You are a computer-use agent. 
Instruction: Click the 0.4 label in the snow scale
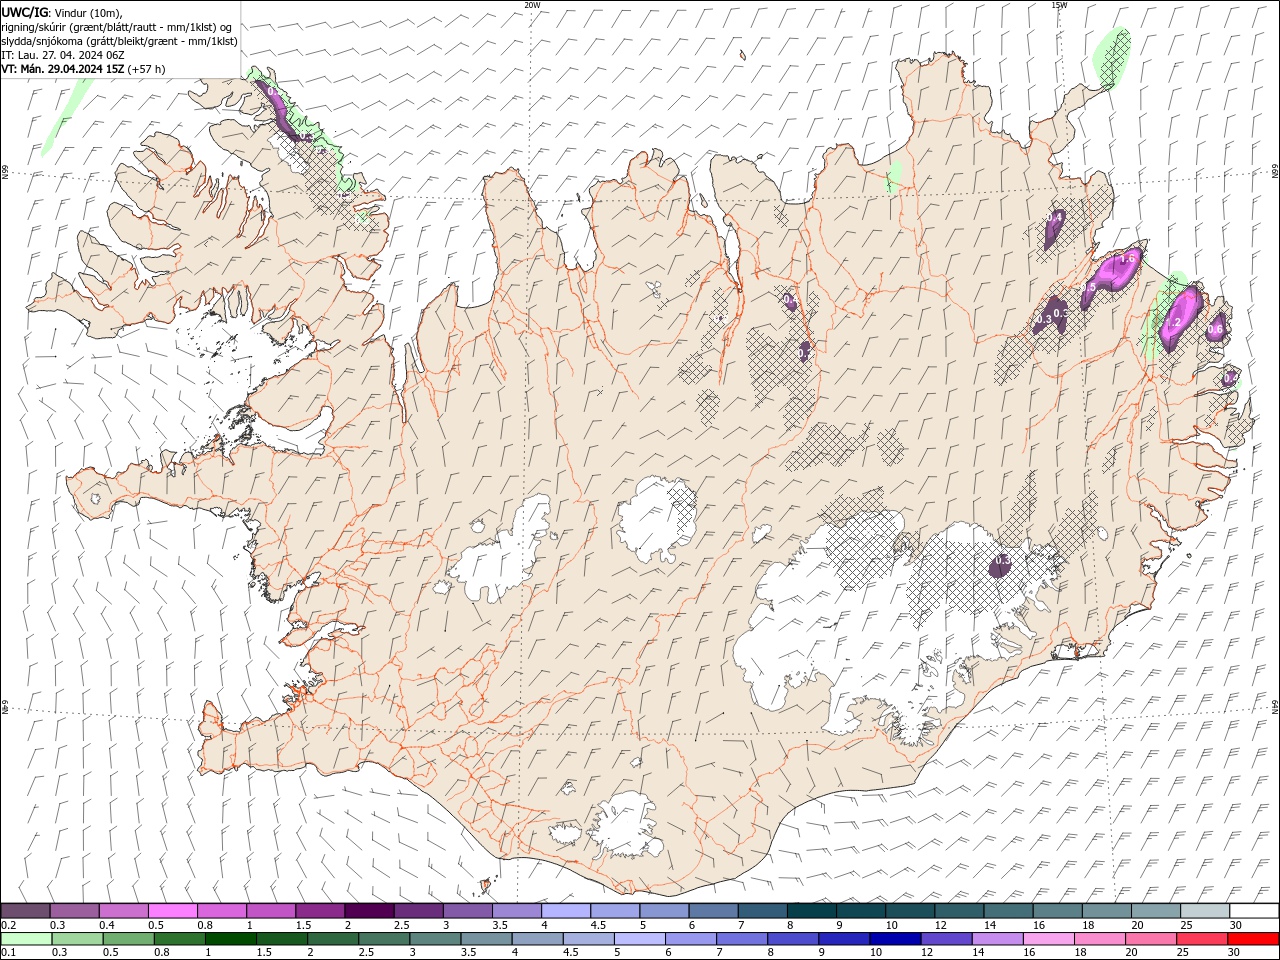pos(106,925)
